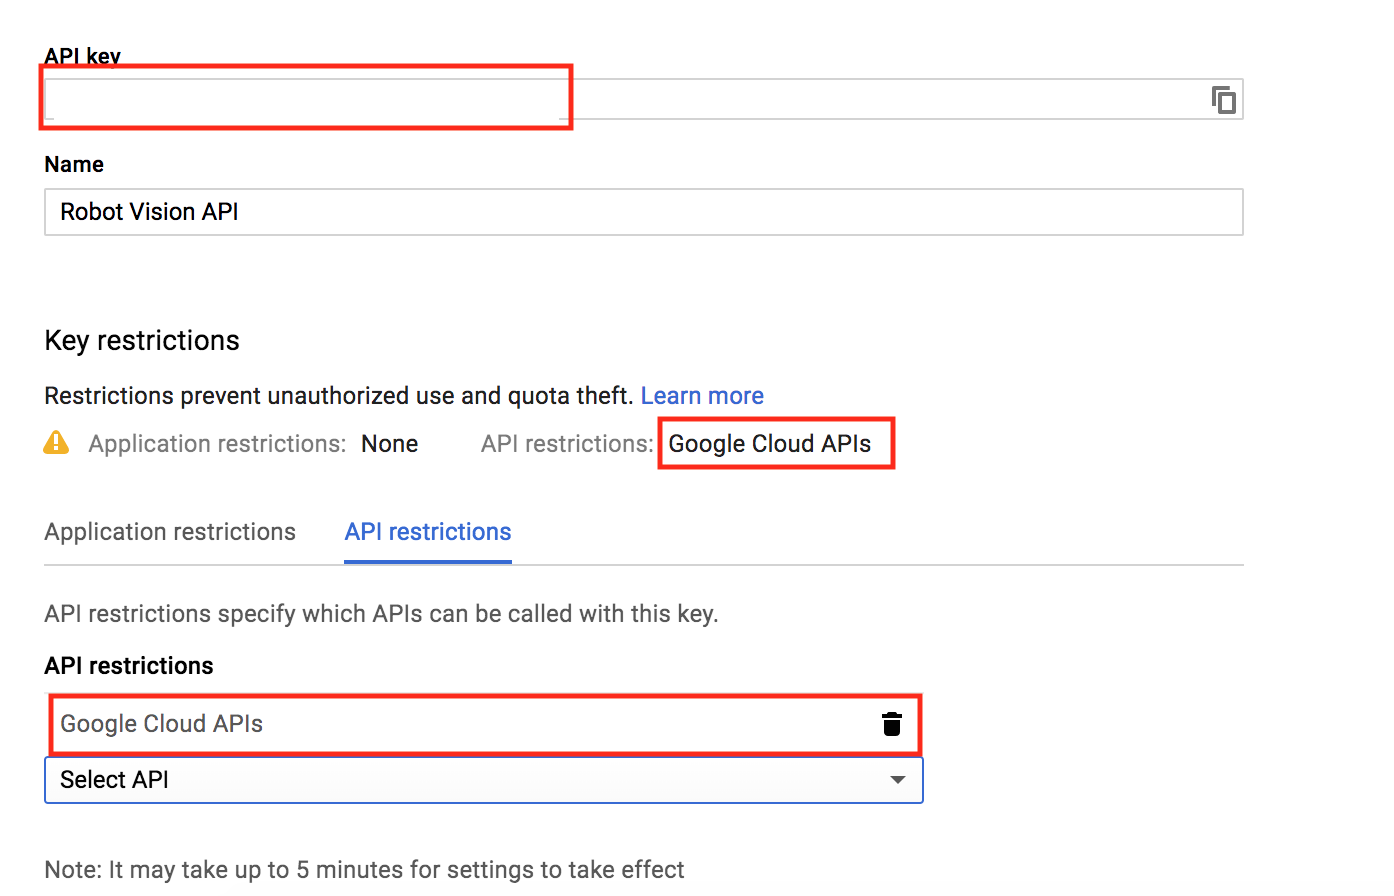Open the Learn more link
This screenshot has height=896, width=1394.
[702, 395]
